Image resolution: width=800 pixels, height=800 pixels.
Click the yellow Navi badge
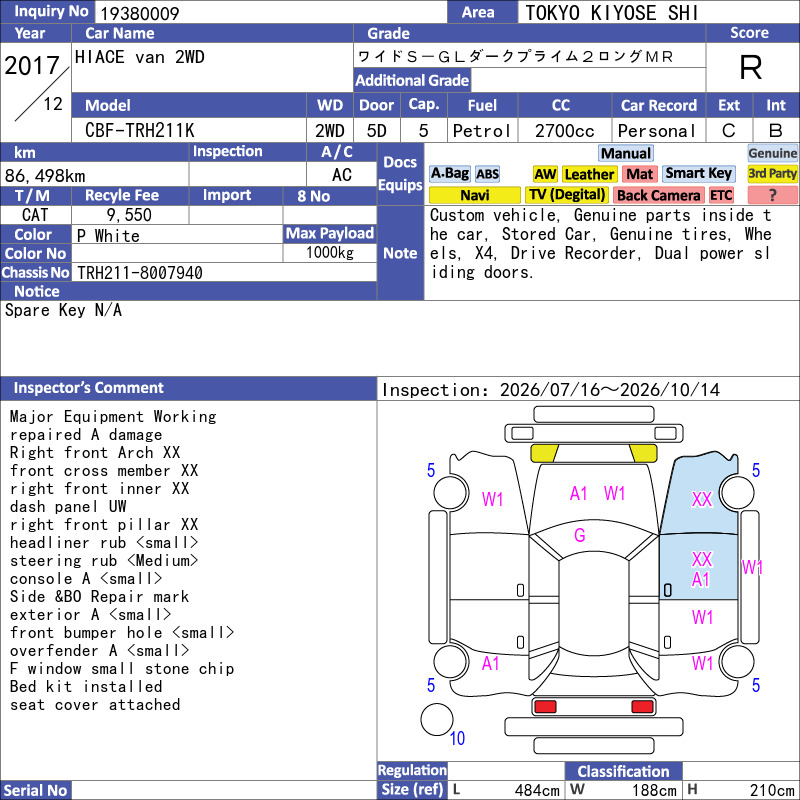[474, 195]
